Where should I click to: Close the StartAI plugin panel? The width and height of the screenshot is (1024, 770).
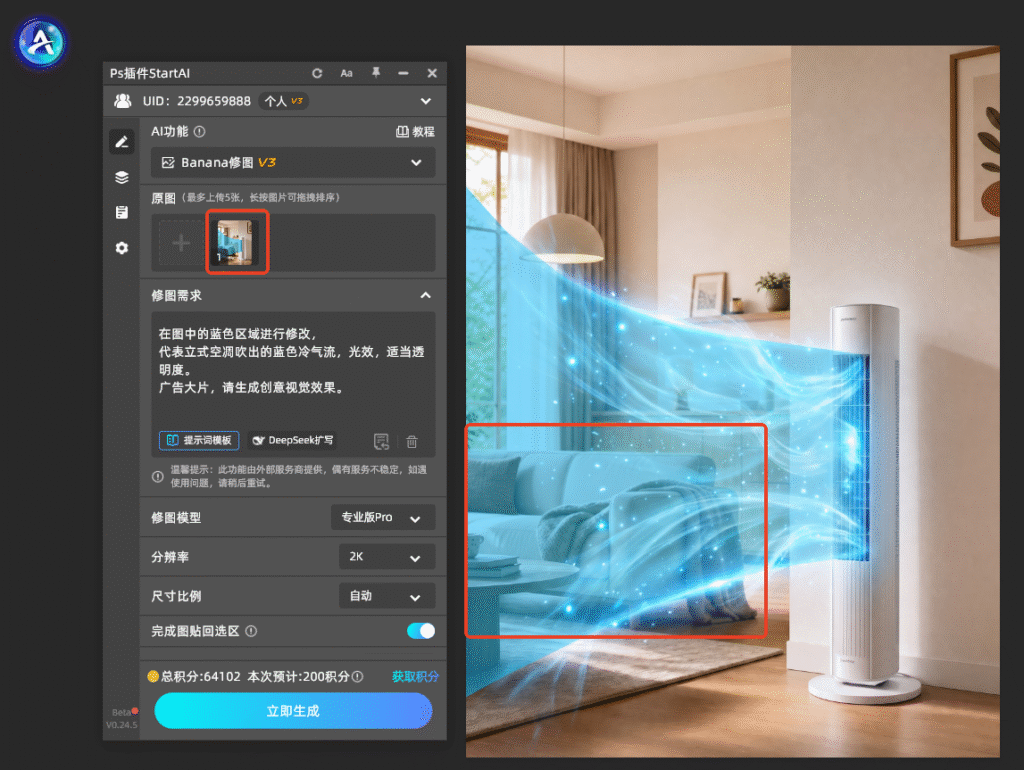coord(432,73)
